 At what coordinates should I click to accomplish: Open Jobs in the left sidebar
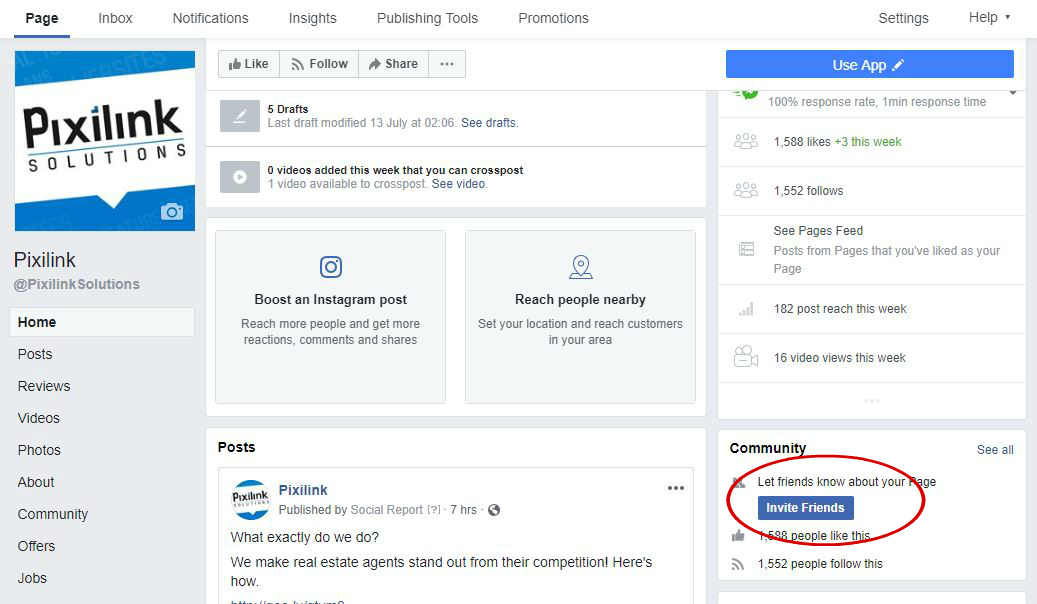point(32,578)
